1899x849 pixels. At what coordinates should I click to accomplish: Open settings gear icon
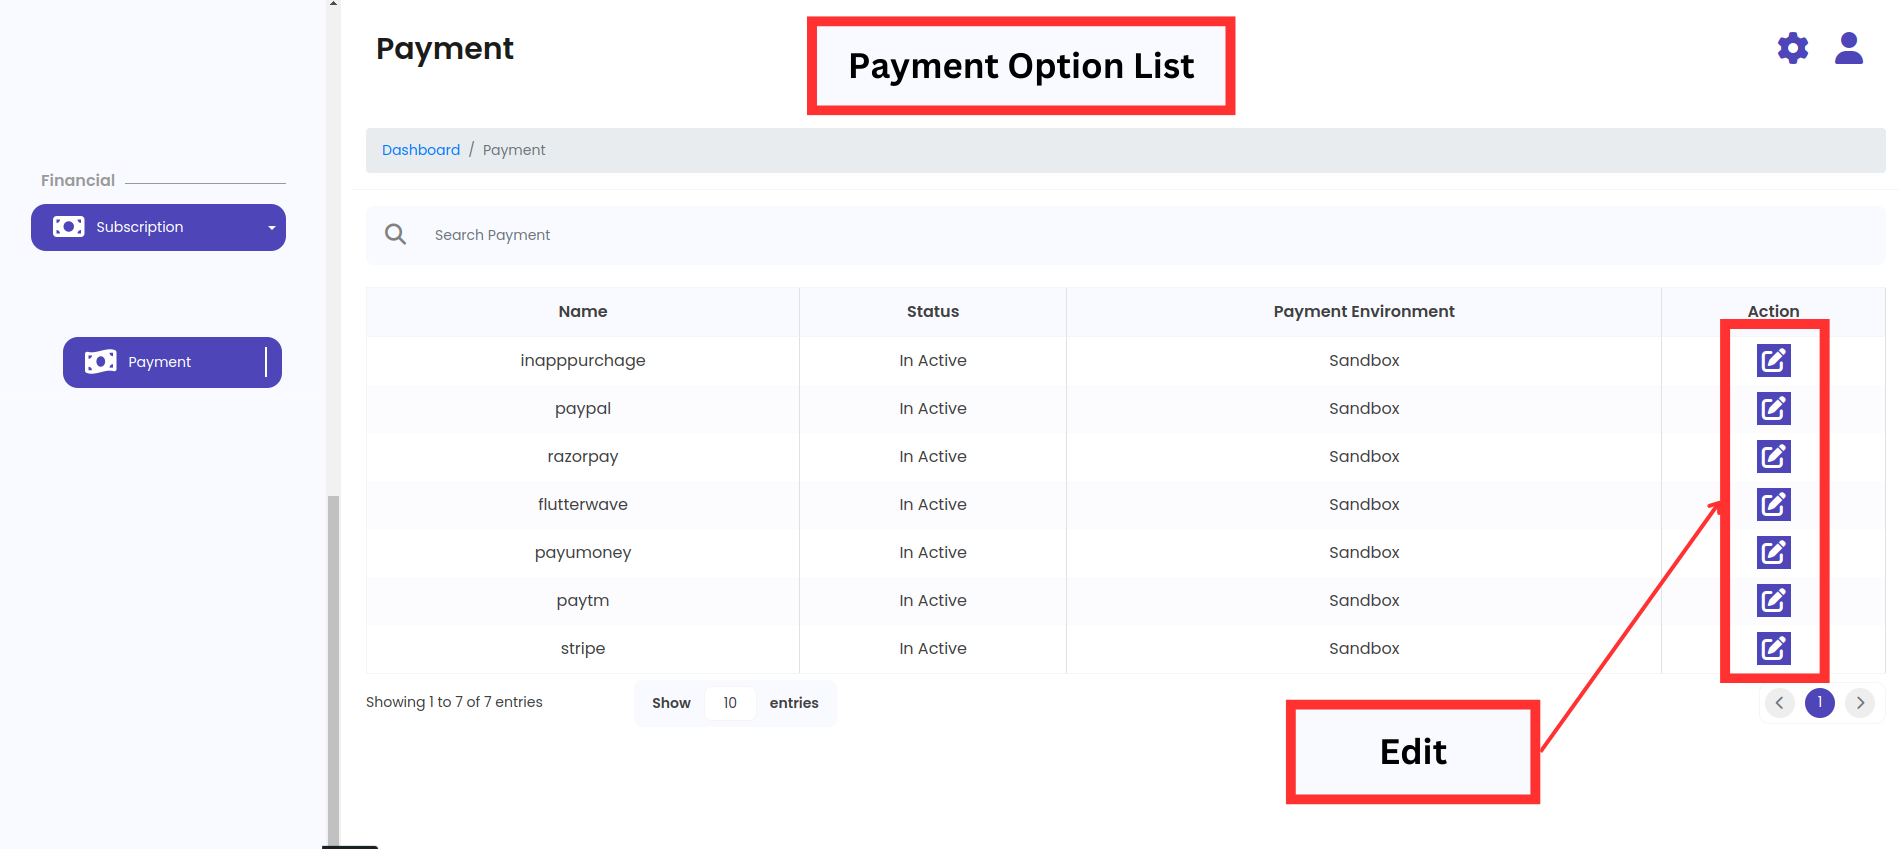[1792, 48]
